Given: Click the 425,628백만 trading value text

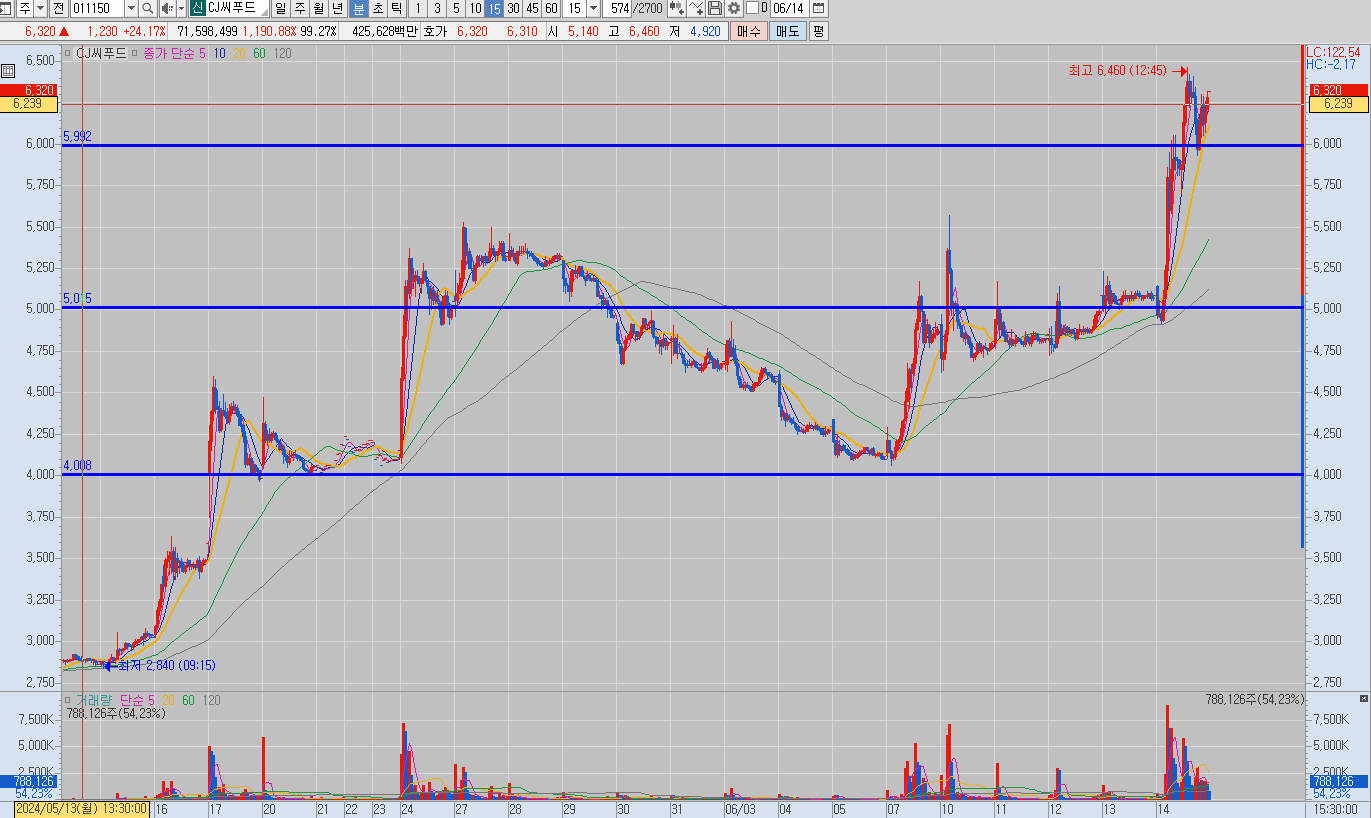Looking at the screenshot, I should 385,31.
